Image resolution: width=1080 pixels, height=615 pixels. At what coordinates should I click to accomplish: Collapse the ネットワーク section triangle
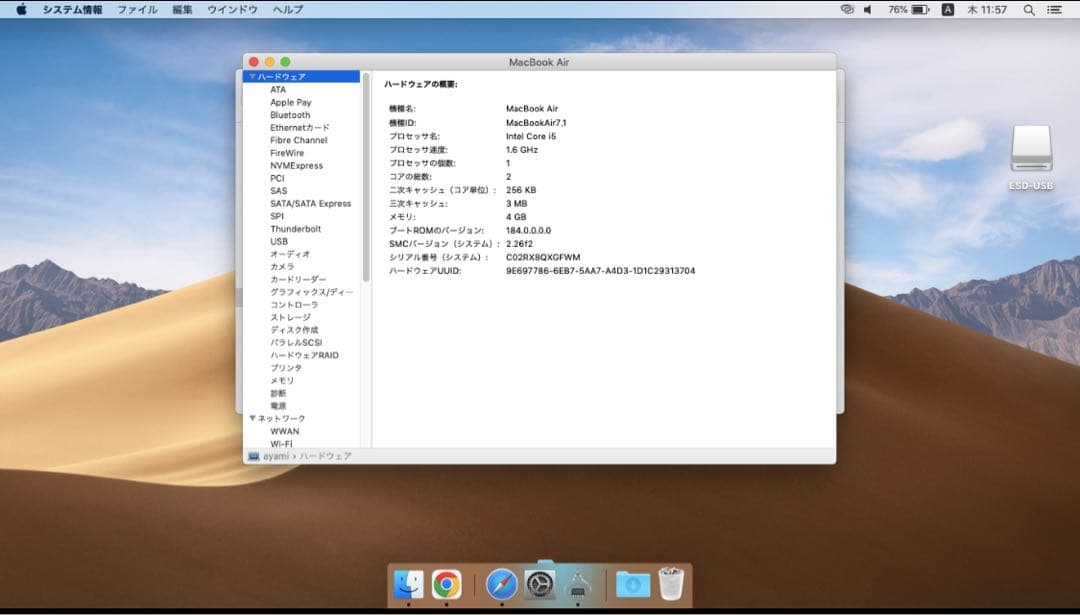pos(252,418)
